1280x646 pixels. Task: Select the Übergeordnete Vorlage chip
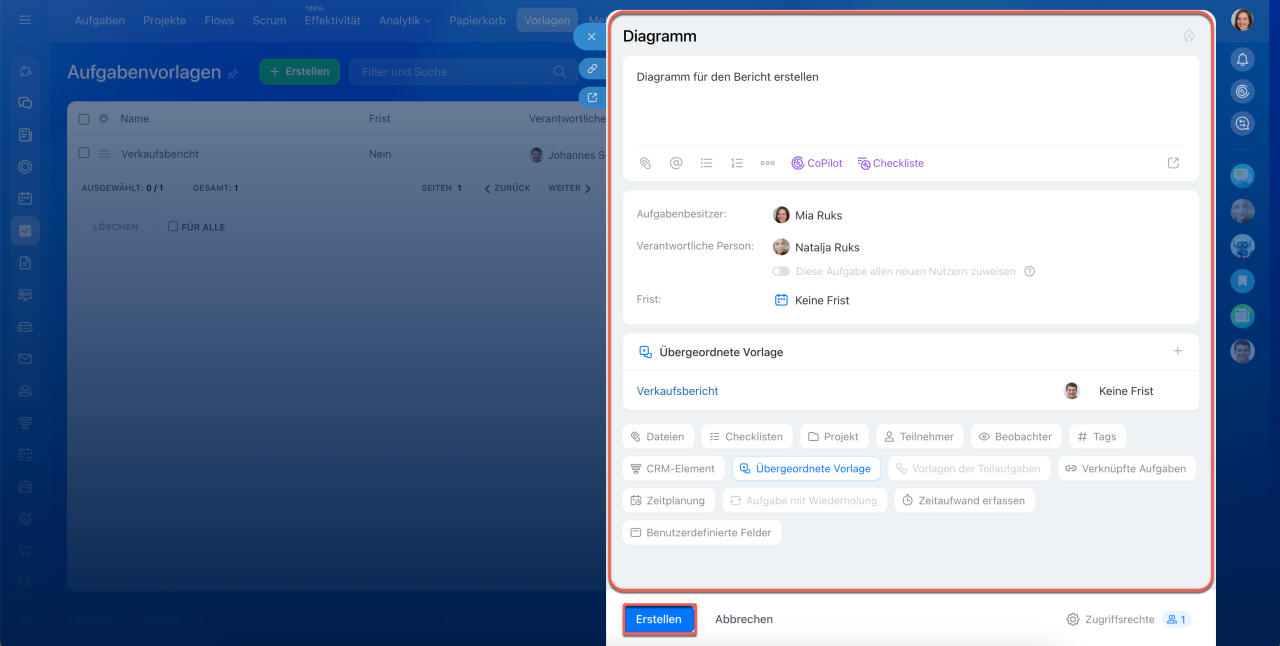coord(807,468)
